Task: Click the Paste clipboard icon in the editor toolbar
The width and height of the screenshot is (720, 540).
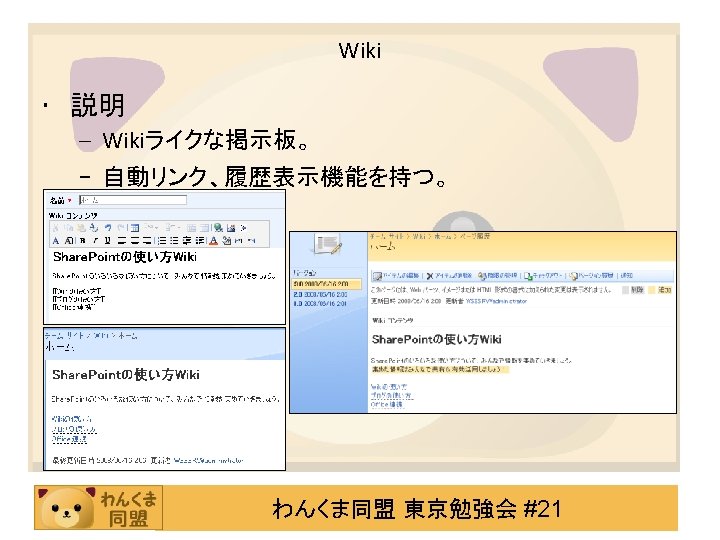Action: 82,228
